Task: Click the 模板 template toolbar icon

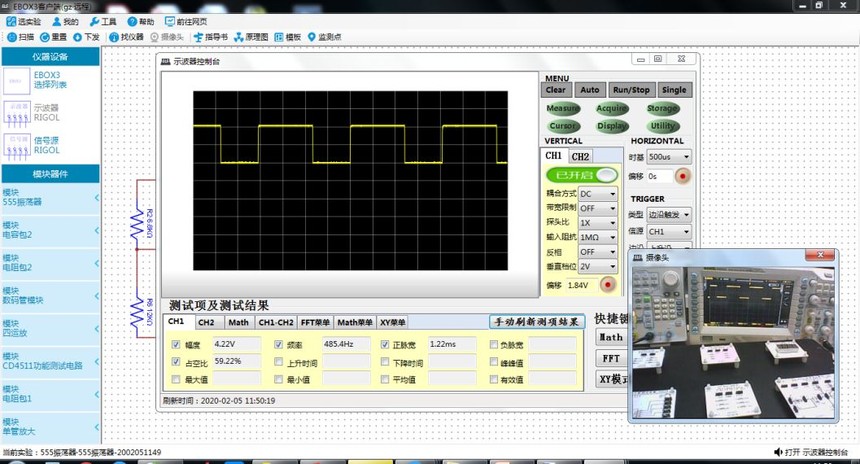Action: tap(279, 37)
